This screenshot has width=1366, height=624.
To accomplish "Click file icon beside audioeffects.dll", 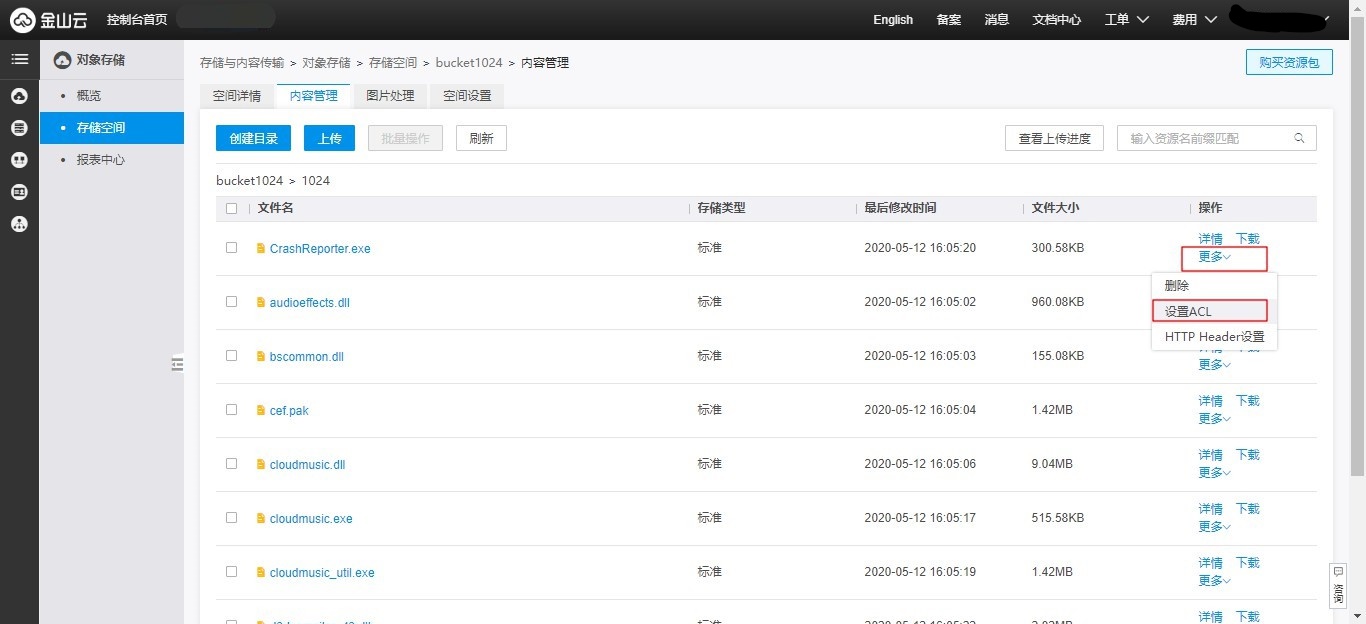I will [x=261, y=302].
